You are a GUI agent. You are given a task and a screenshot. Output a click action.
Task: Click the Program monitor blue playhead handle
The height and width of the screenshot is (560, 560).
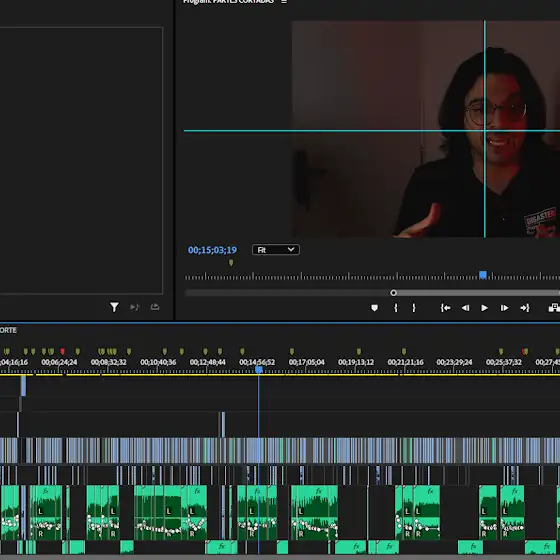click(483, 275)
